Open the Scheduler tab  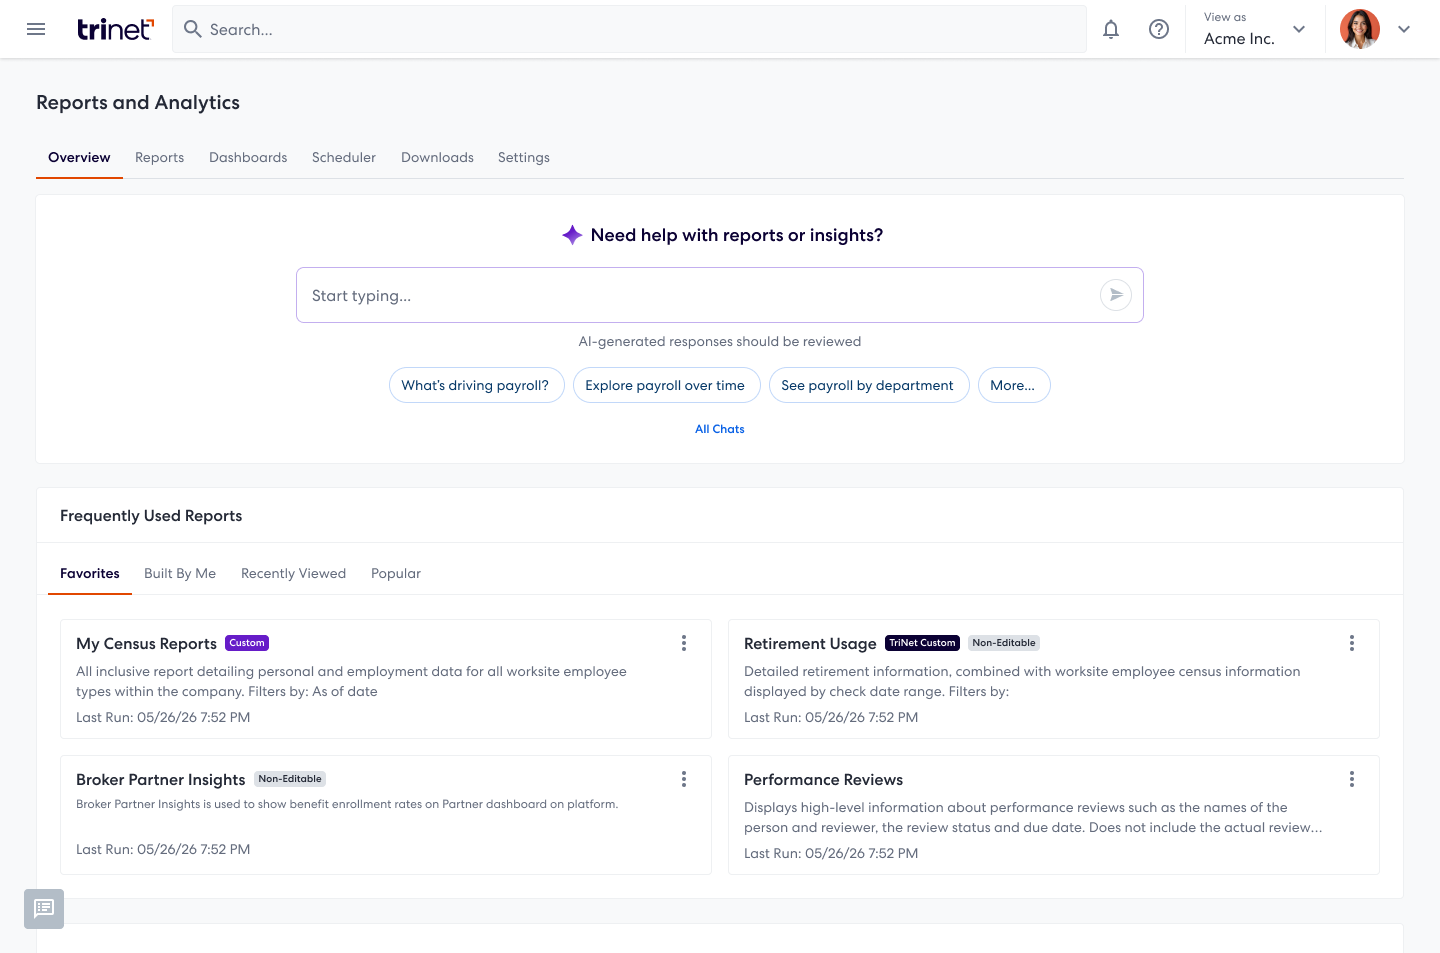(x=344, y=157)
